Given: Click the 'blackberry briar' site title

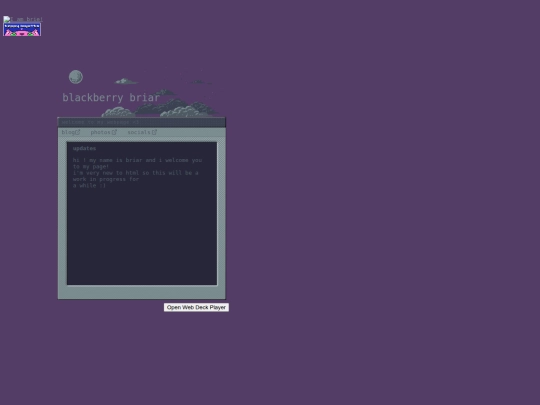Looking at the screenshot, I should tap(111, 97).
